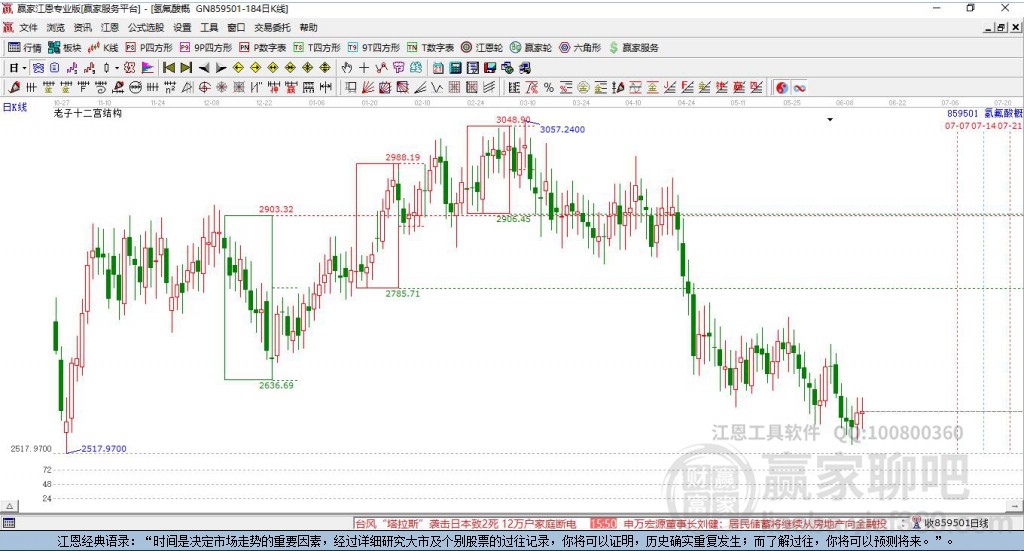1024x551 pixels.
Task: Click the 收859501日线 status entry
Action: [x=957, y=523]
